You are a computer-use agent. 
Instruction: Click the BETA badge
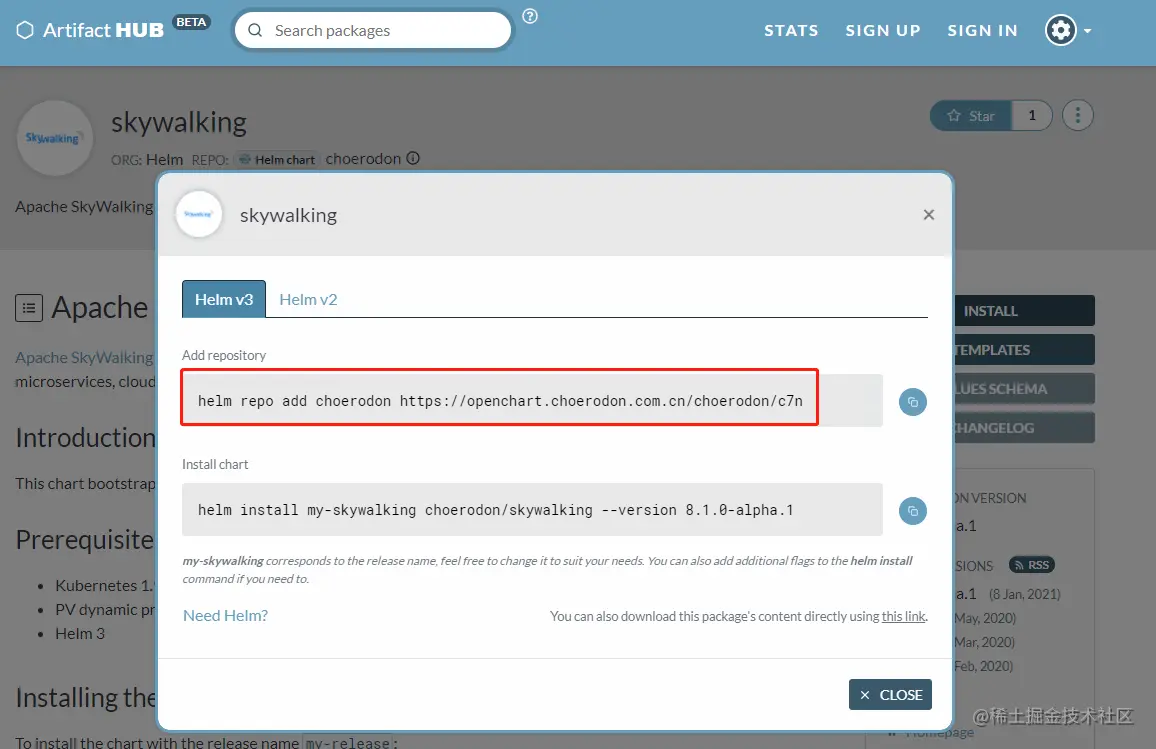point(191,22)
